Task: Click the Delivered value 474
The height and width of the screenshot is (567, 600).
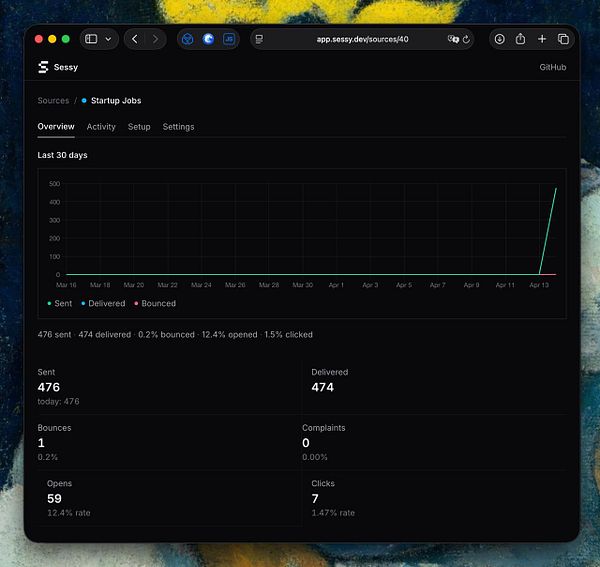Action: [323, 387]
